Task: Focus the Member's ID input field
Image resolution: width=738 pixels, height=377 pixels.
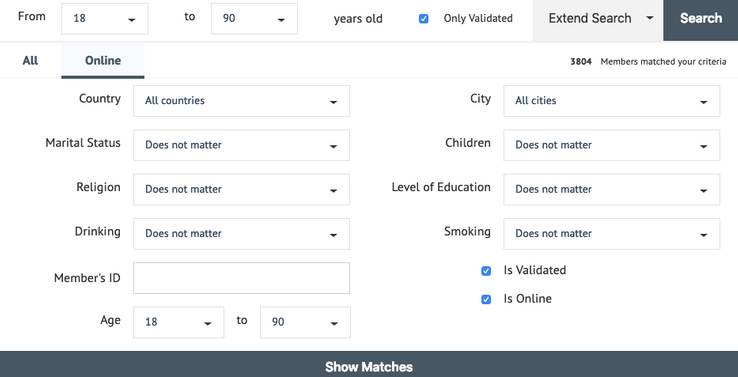Action: coord(241,278)
